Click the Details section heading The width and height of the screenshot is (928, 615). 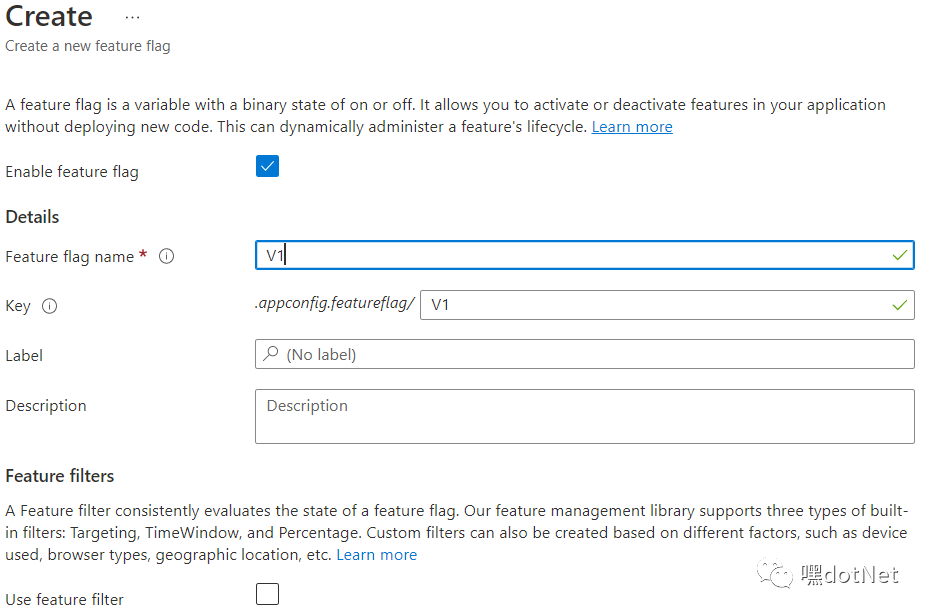tap(32, 217)
